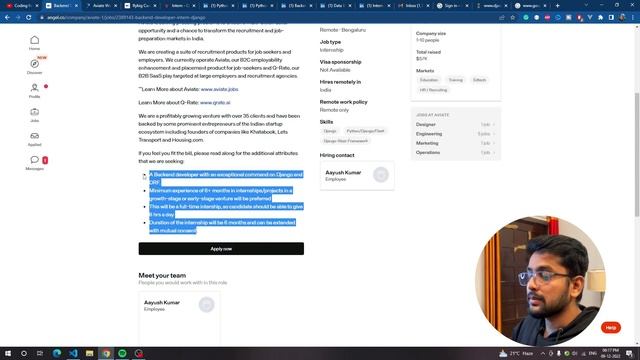Click the Apply now button

(x=221, y=249)
